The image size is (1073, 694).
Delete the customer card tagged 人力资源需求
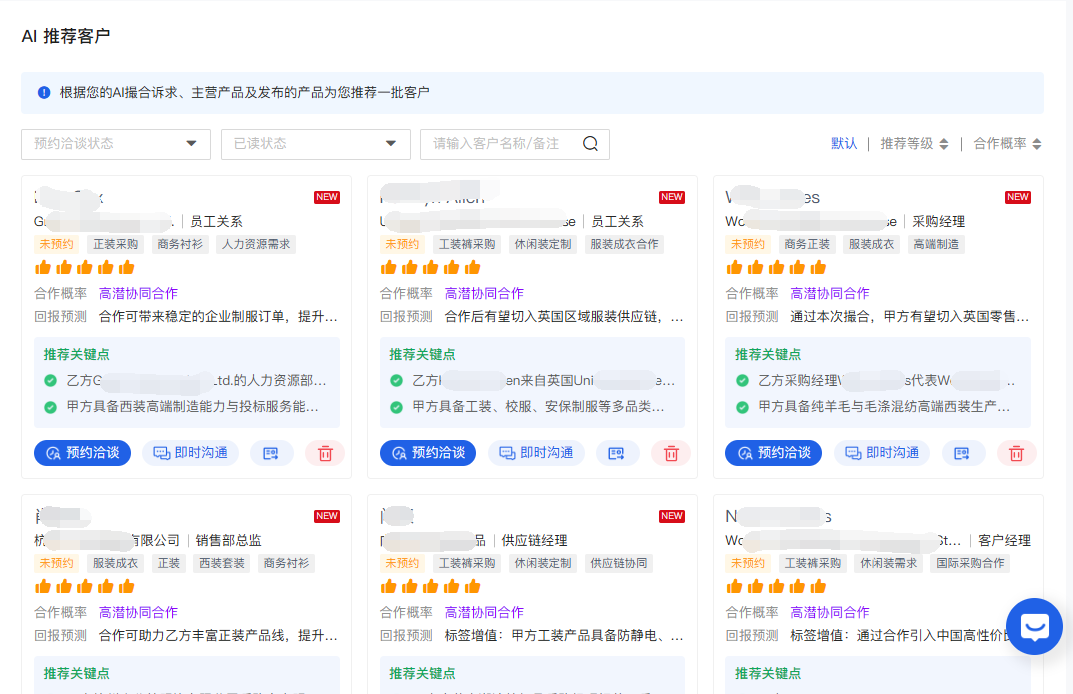[x=325, y=453]
